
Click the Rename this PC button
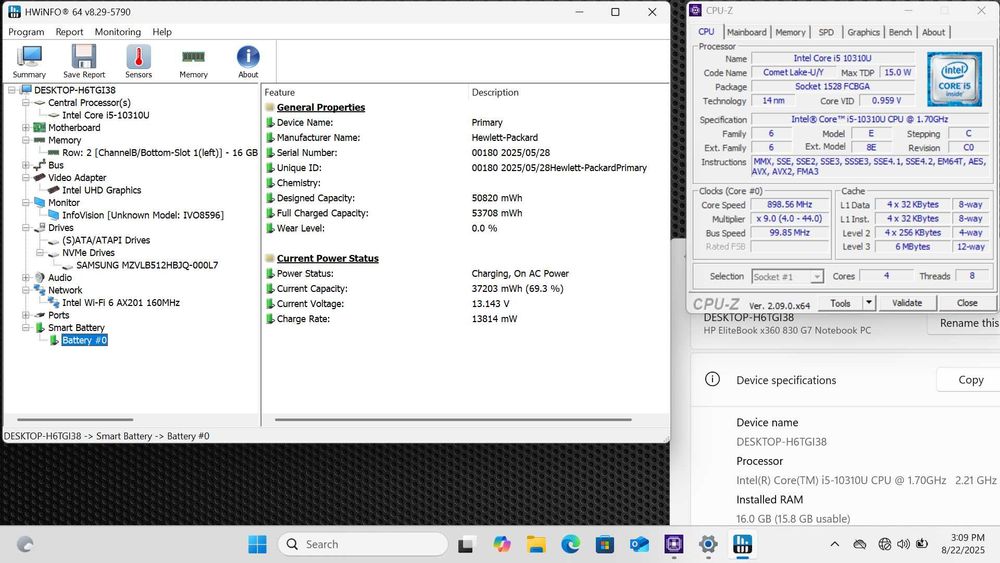tap(966, 323)
